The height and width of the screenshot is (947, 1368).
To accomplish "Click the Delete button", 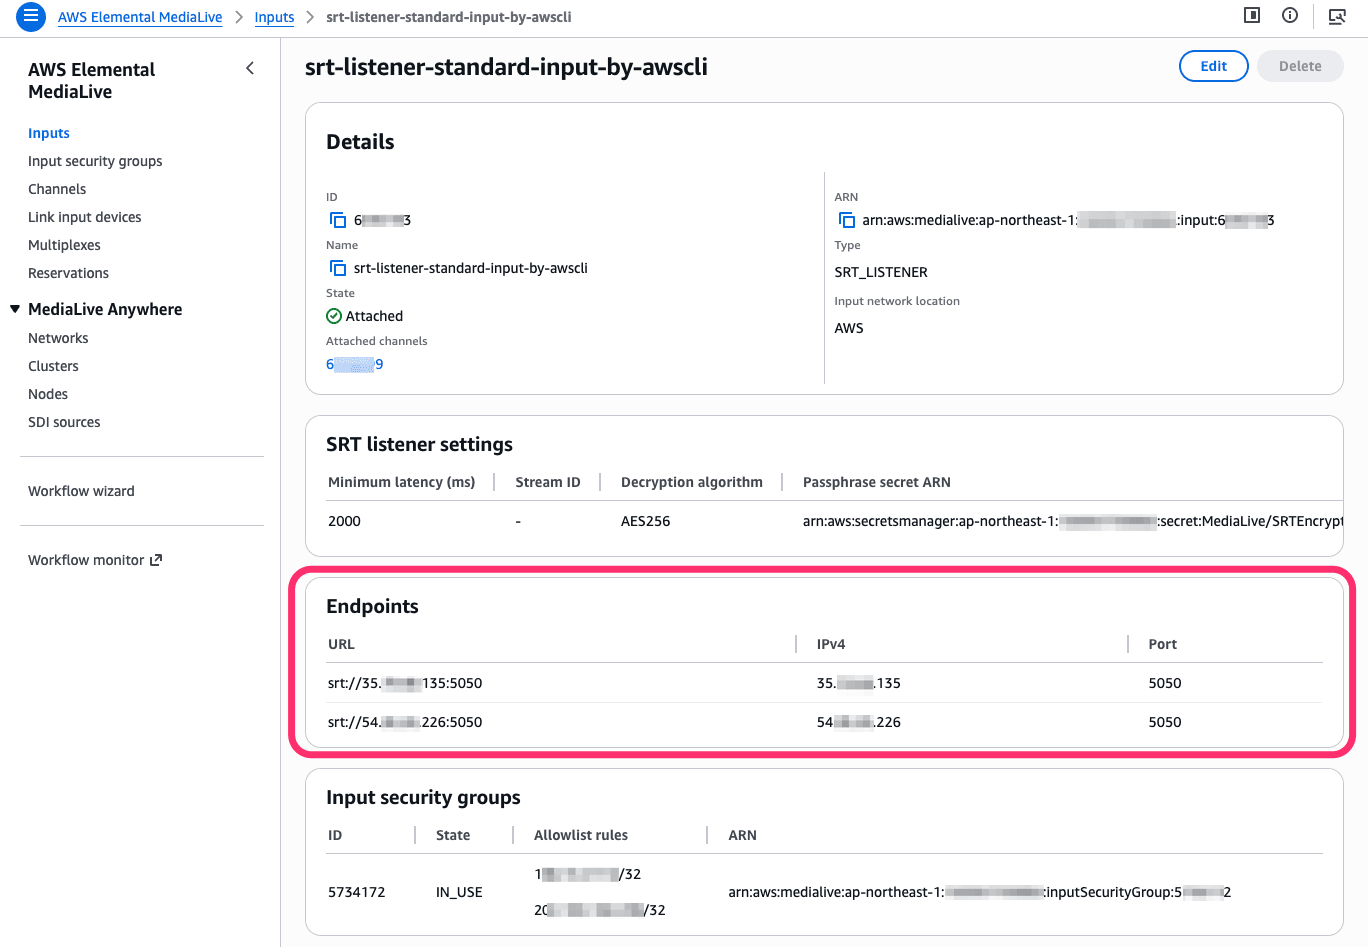I will [x=1300, y=66].
